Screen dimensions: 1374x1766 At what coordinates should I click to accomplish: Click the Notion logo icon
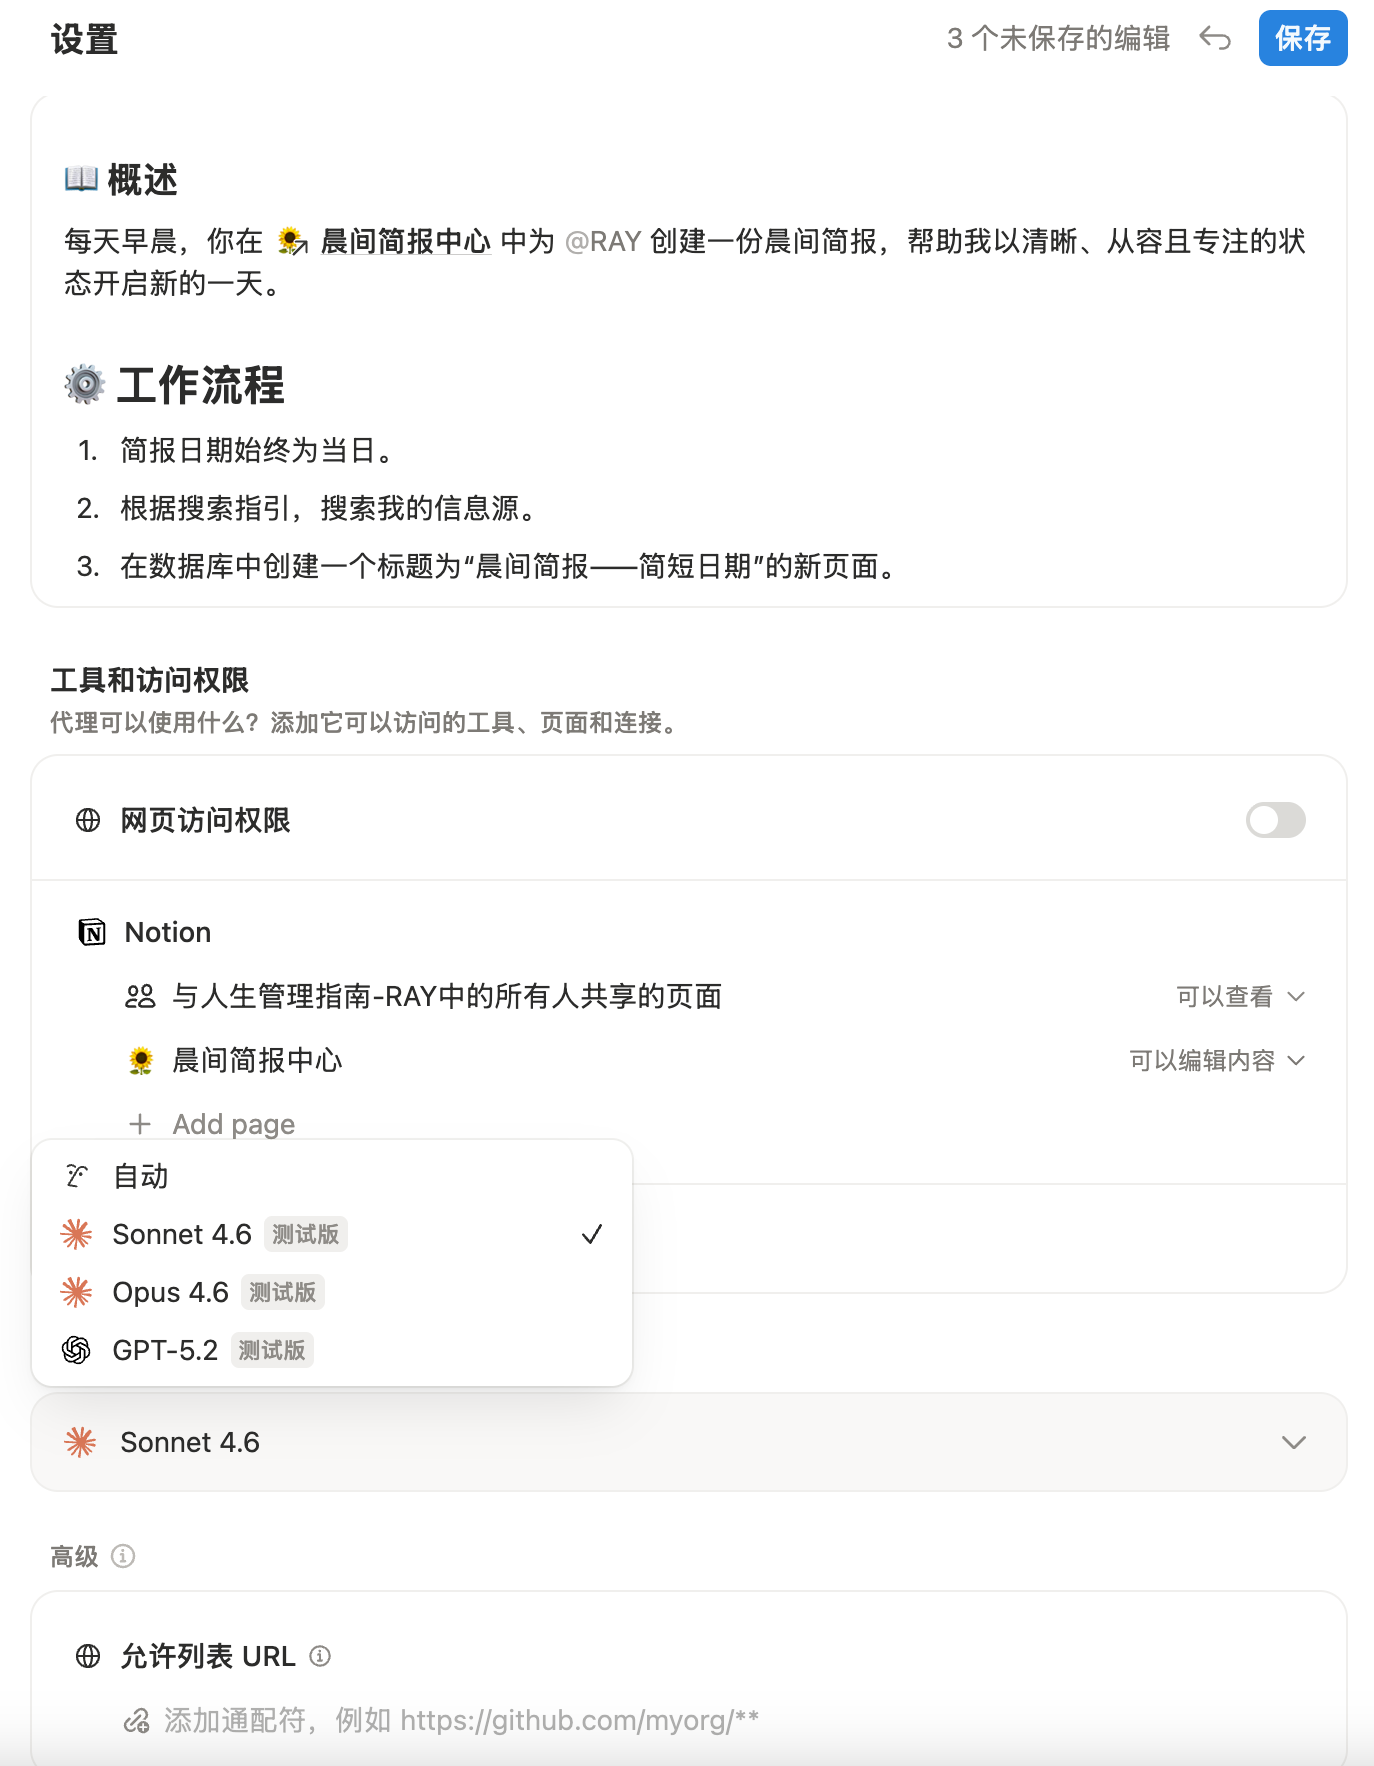[92, 933]
